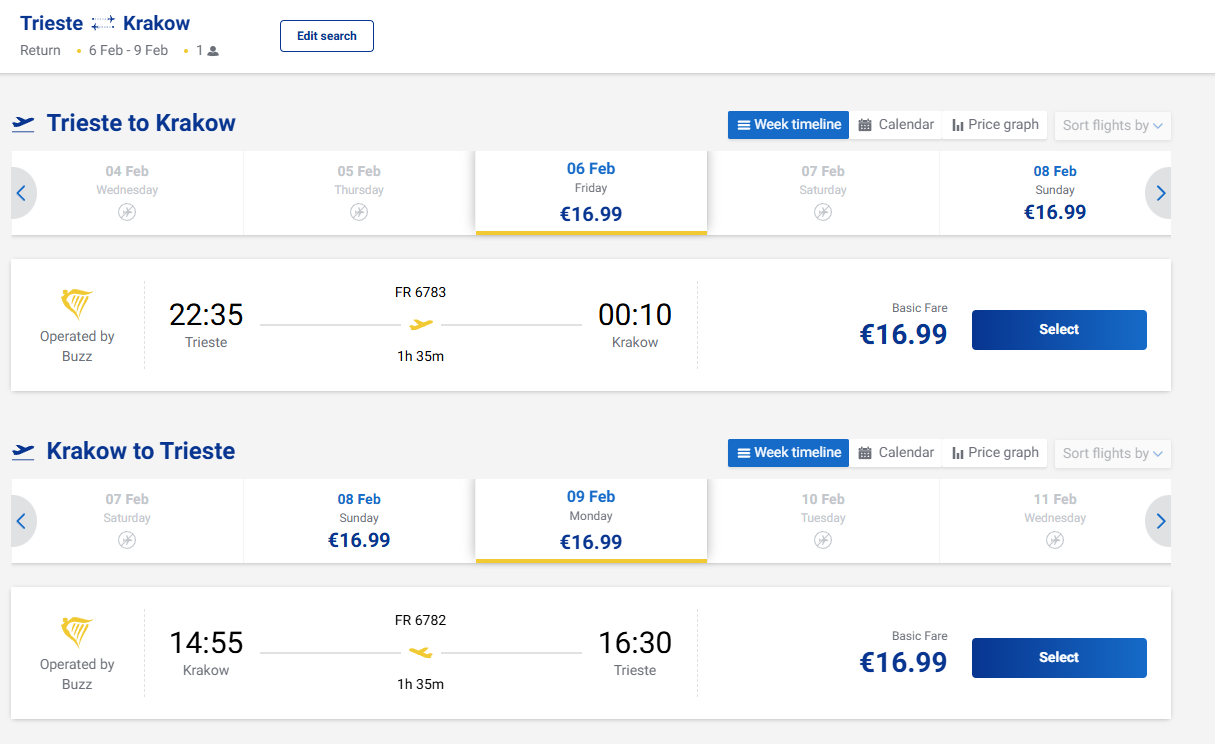Select the €16.99 Krakow to Trieste flight

pyautogui.click(x=1059, y=658)
